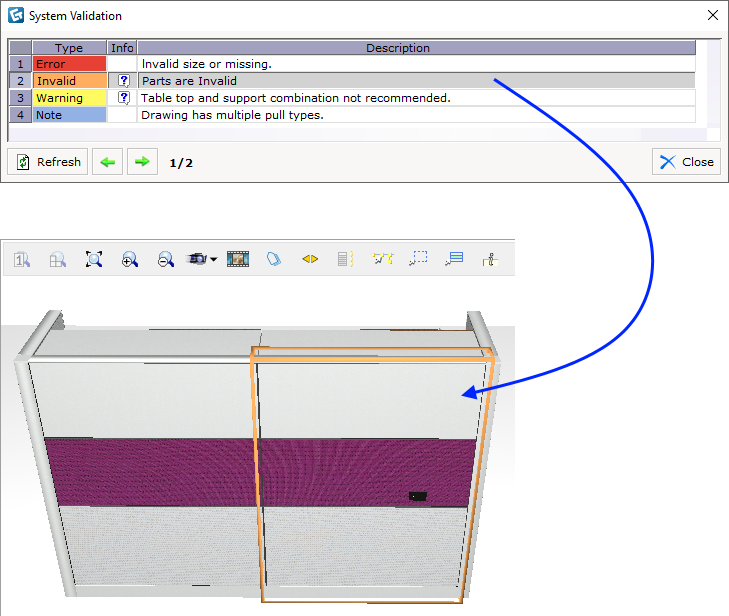This screenshot has height=616, width=729.
Task: Open info help icon for Warning row
Action: pyautogui.click(x=124, y=98)
